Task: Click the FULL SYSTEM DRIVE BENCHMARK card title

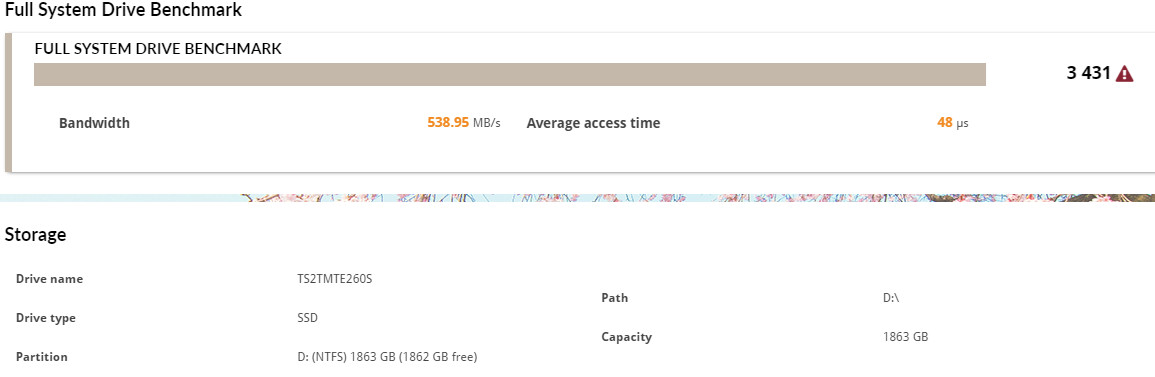Action: click(158, 49)
